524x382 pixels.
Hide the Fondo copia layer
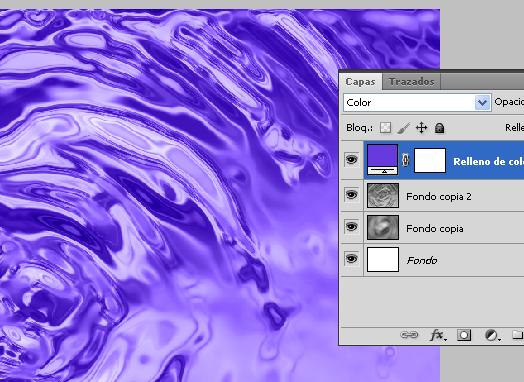click(351, 227)
